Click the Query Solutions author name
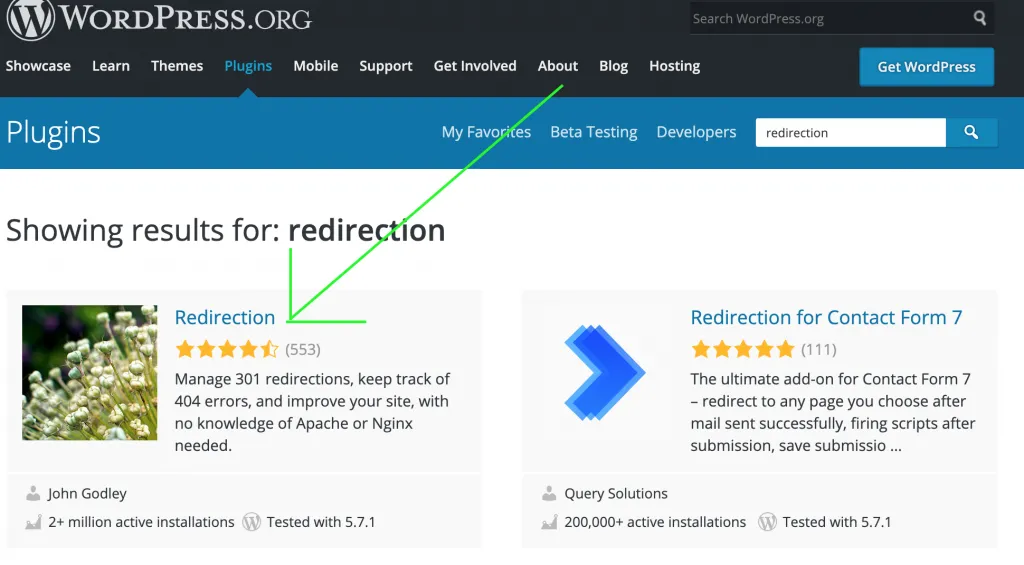Viewport: 1024px width, 565px height. [x=616, y=494]
